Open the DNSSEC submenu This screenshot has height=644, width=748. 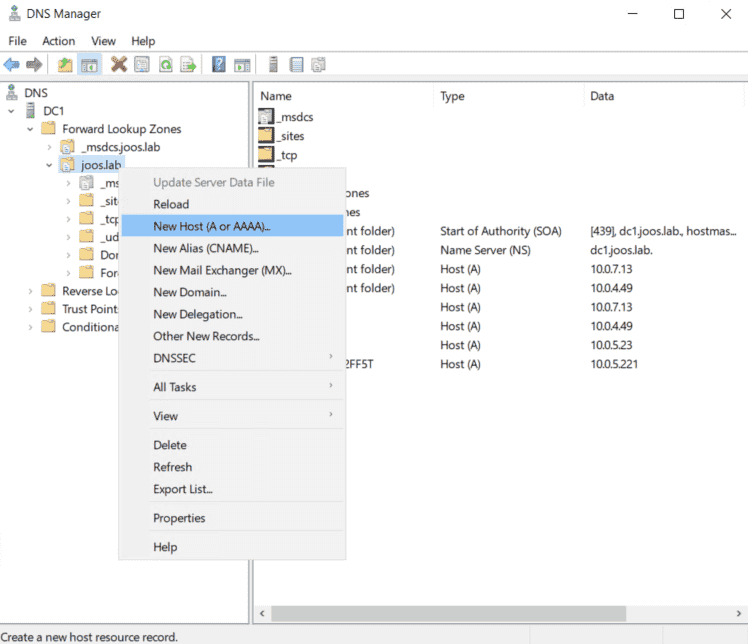pos(232,358)
